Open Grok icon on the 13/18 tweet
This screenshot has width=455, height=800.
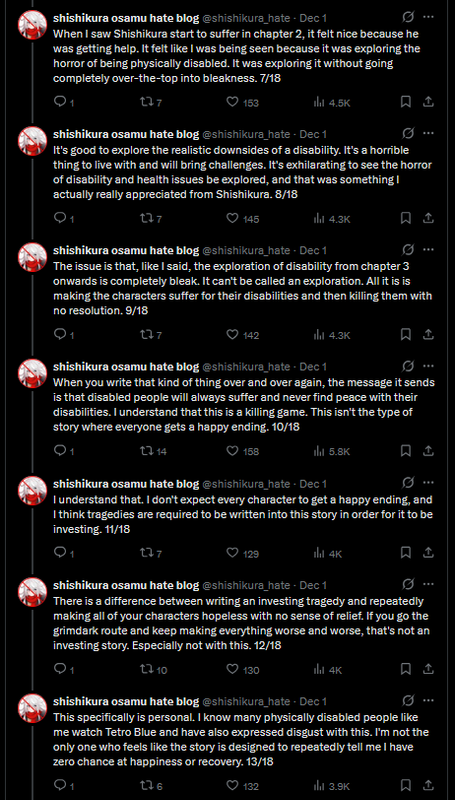point(408,702)
